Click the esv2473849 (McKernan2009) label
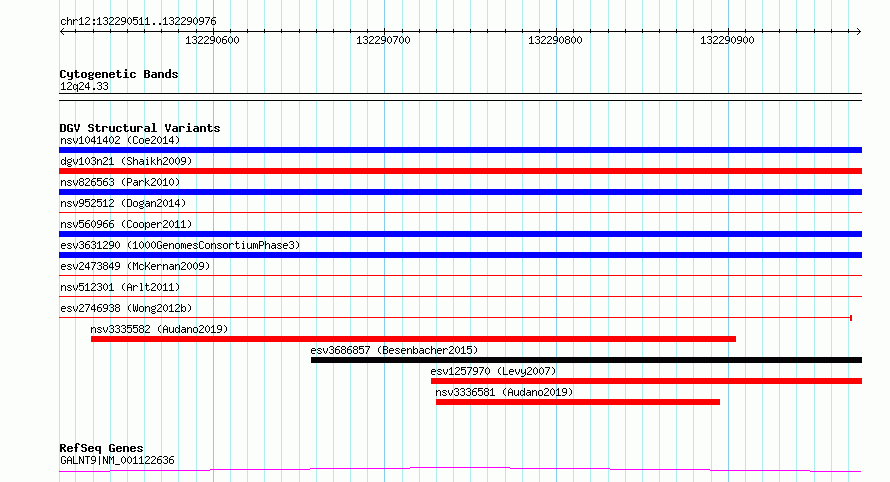The width and height of the screenshot is (890, 482). (135, 266)
